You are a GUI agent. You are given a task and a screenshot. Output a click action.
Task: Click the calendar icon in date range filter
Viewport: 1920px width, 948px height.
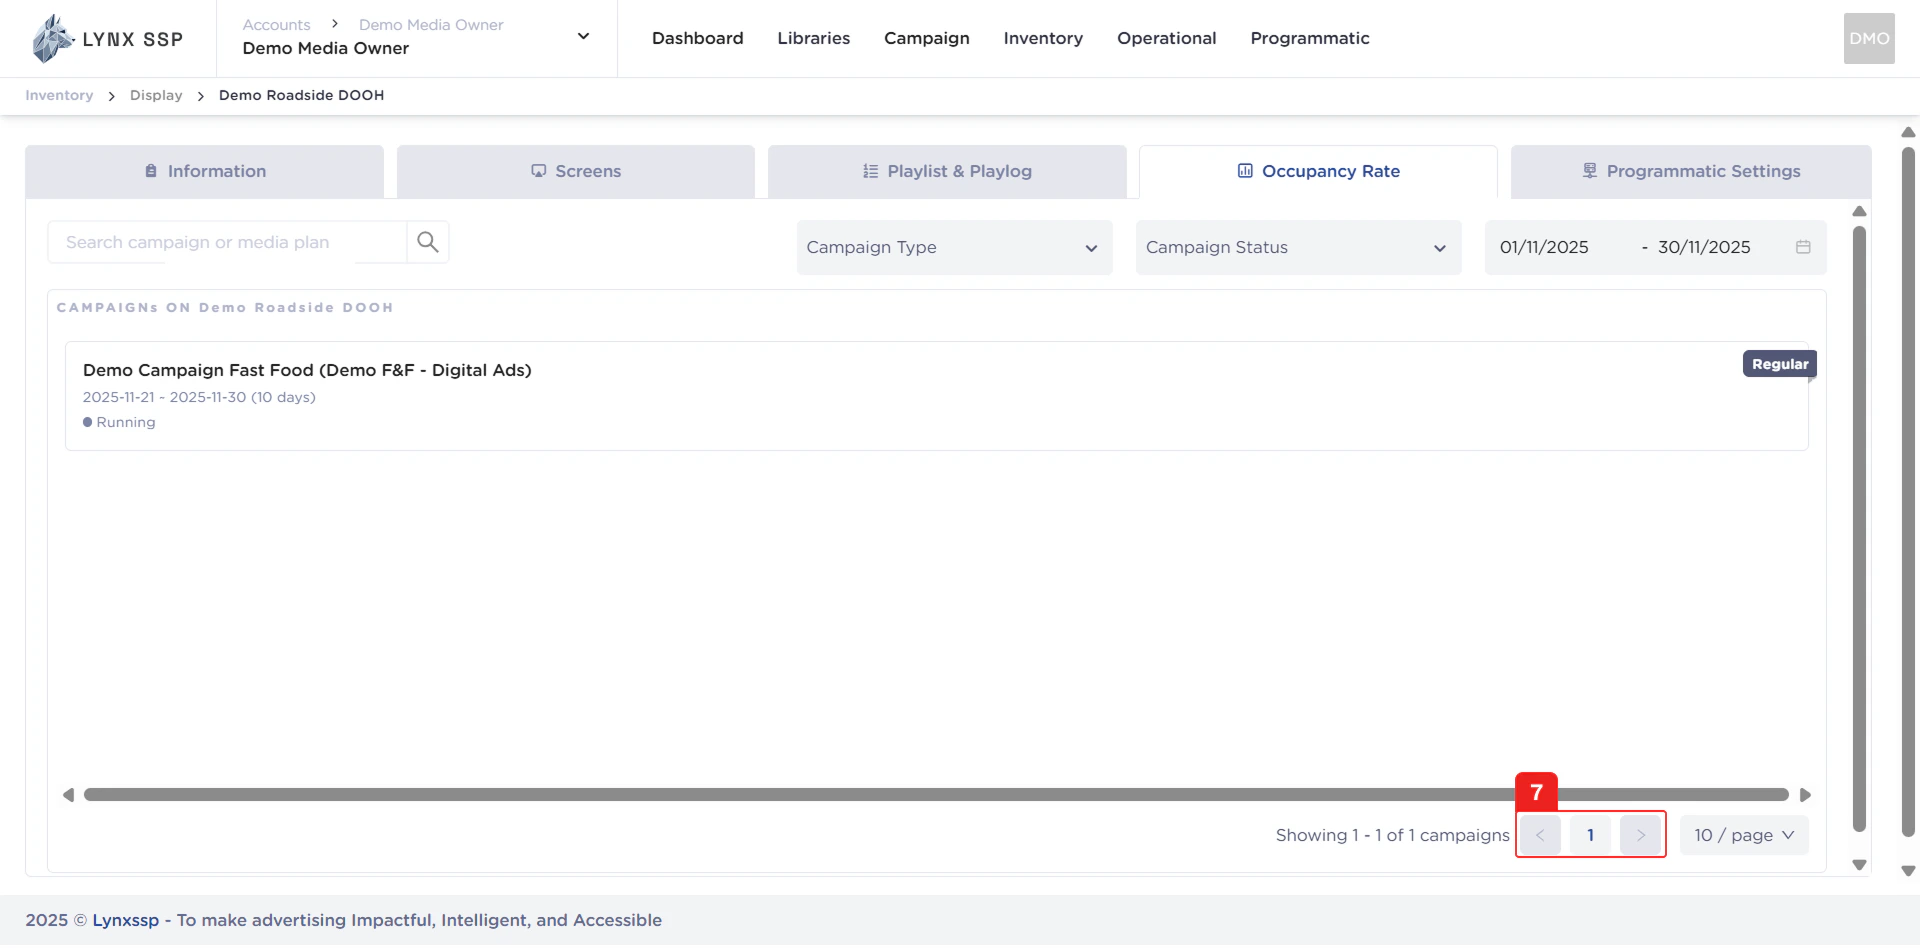pos(1803,247)
